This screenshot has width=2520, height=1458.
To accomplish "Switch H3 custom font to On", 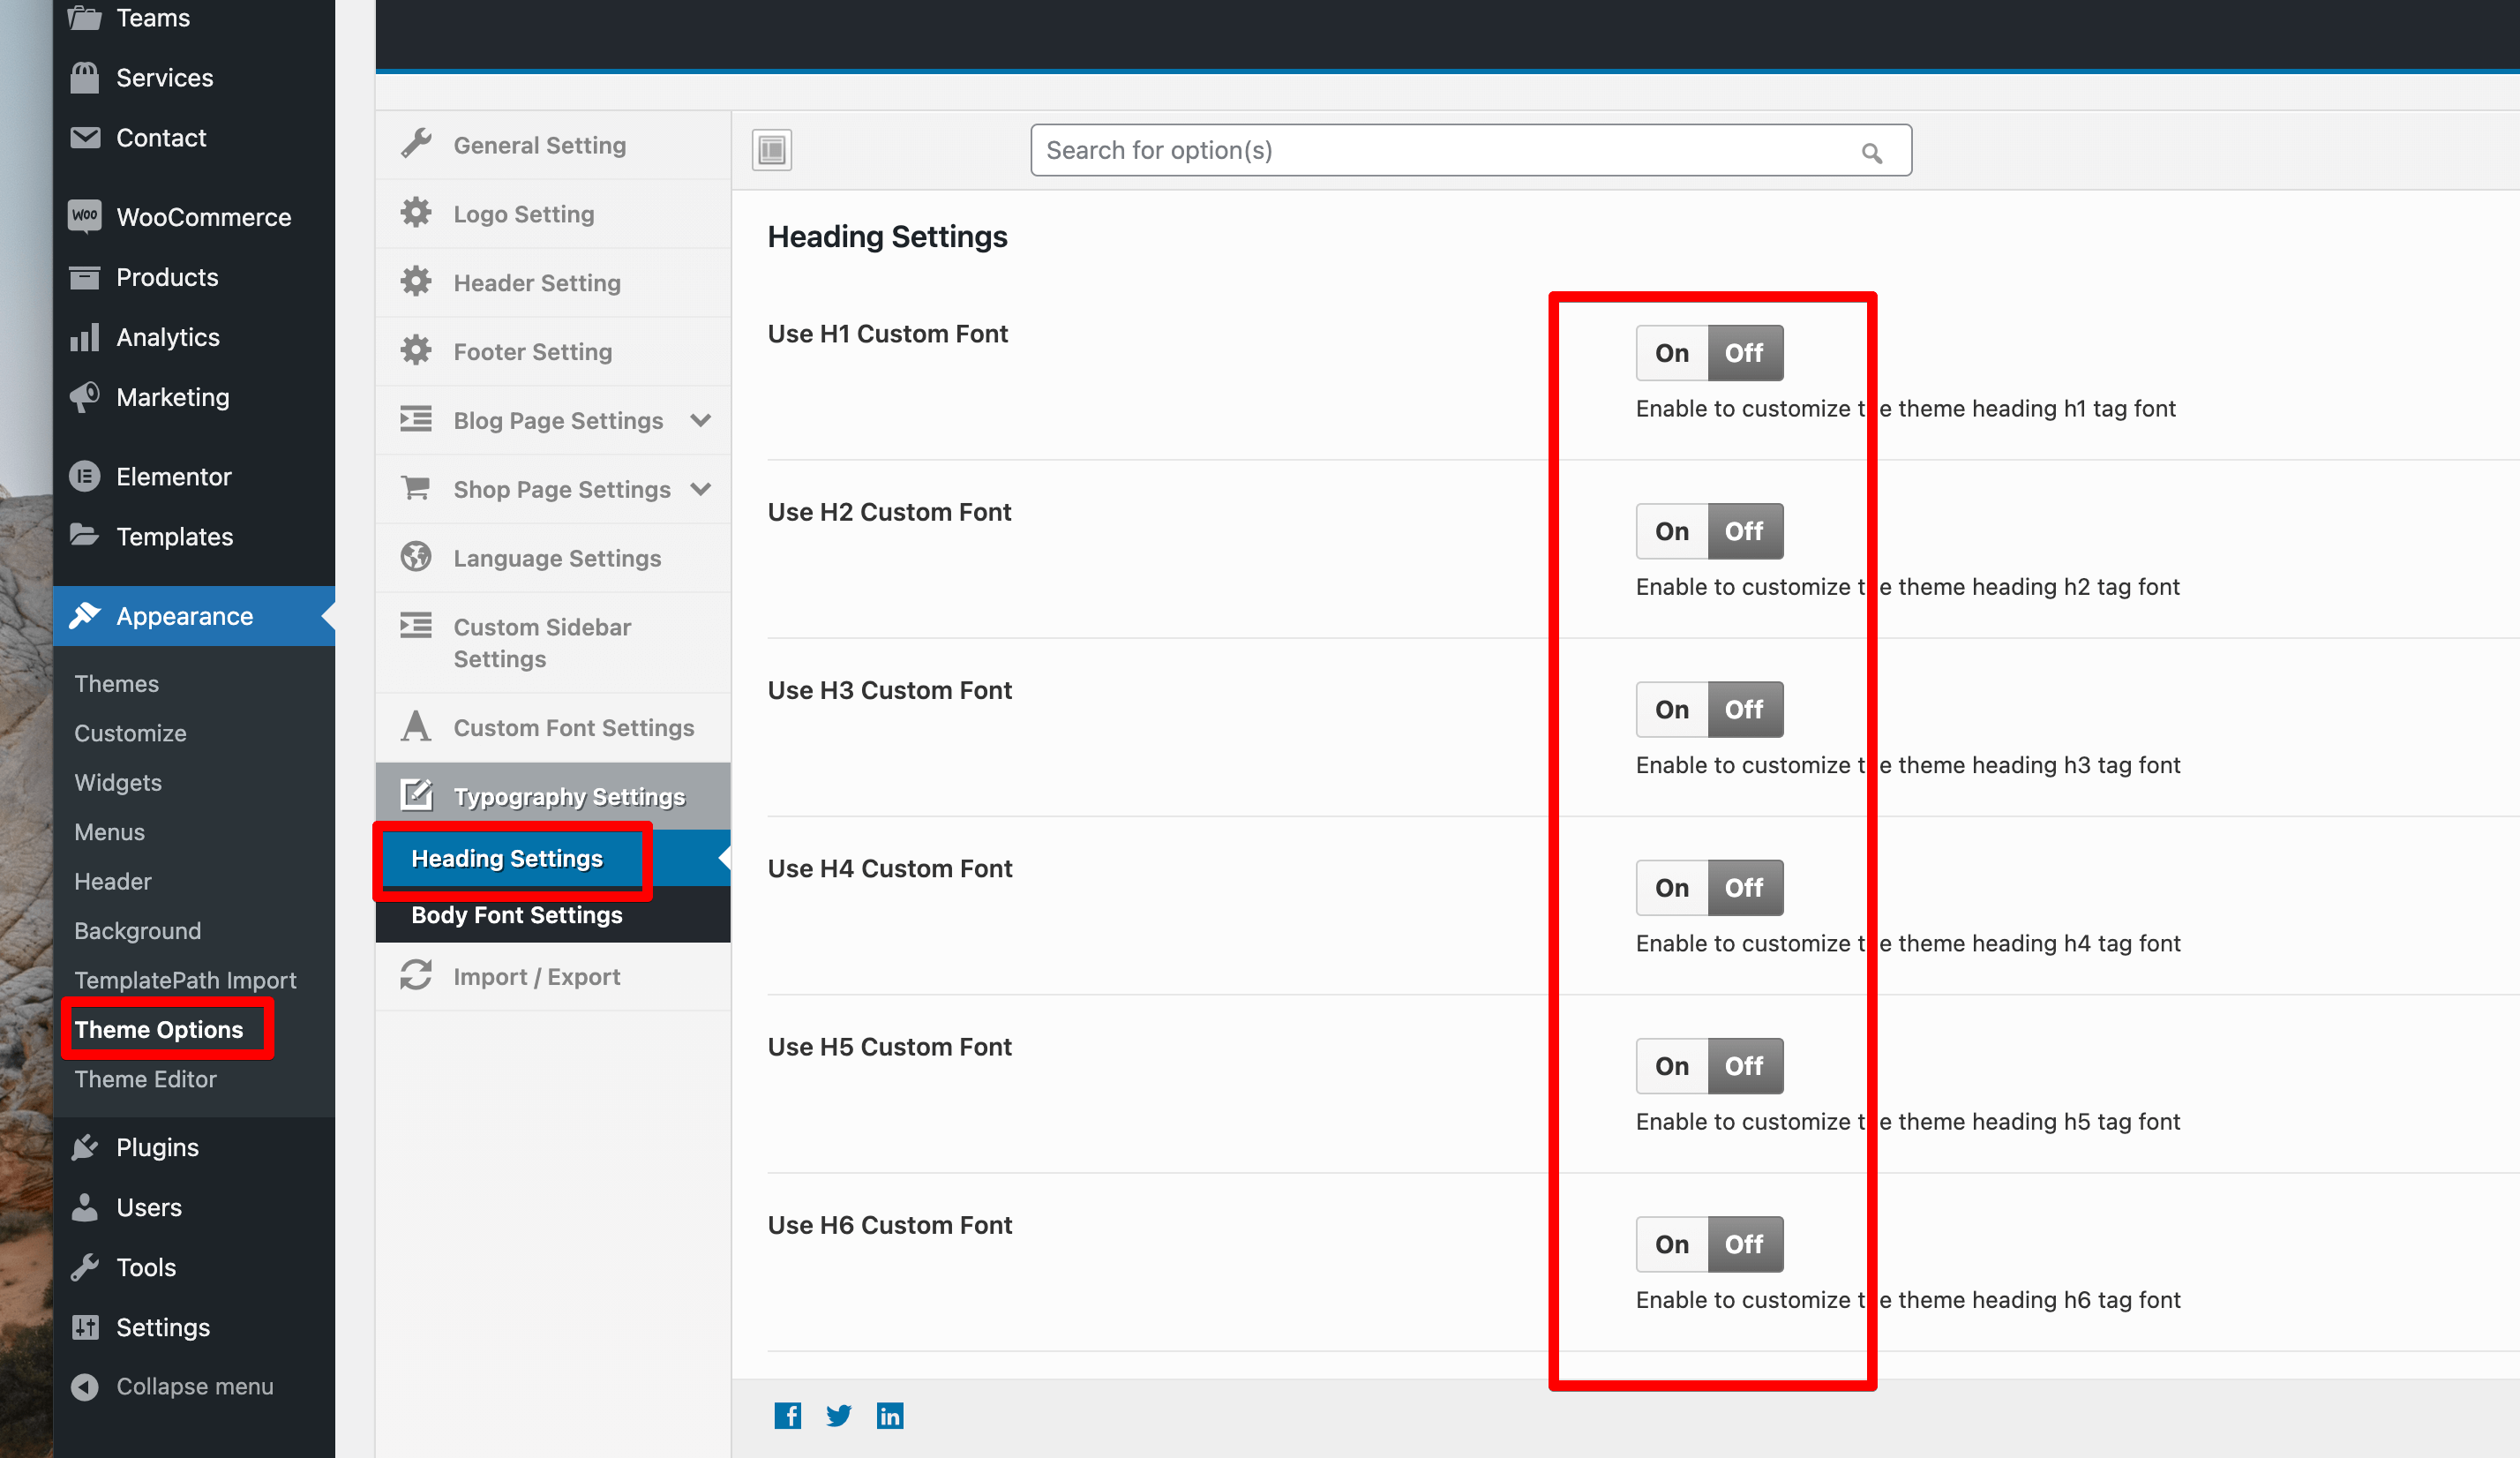I will [1671, 709].
